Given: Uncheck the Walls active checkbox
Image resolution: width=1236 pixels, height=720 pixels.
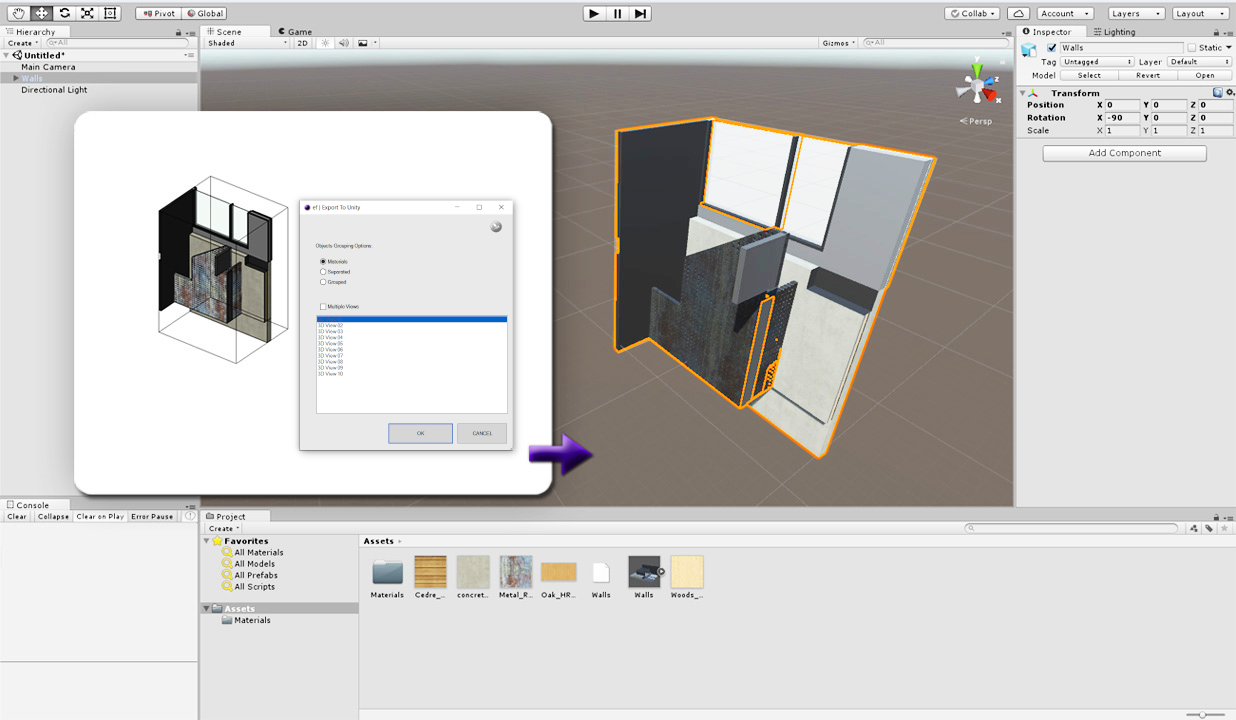Looking at the screenshot, I should (1051, 48).
